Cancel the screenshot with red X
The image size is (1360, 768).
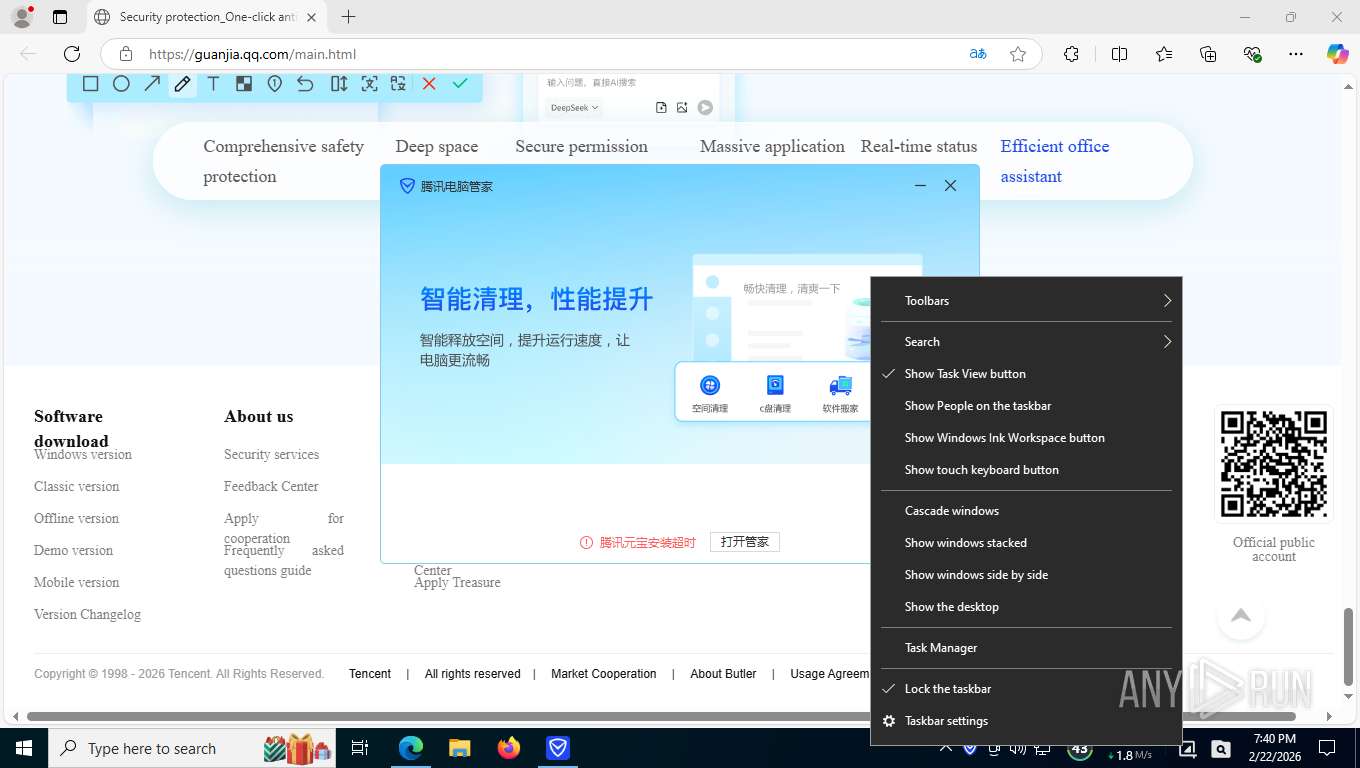429,84
